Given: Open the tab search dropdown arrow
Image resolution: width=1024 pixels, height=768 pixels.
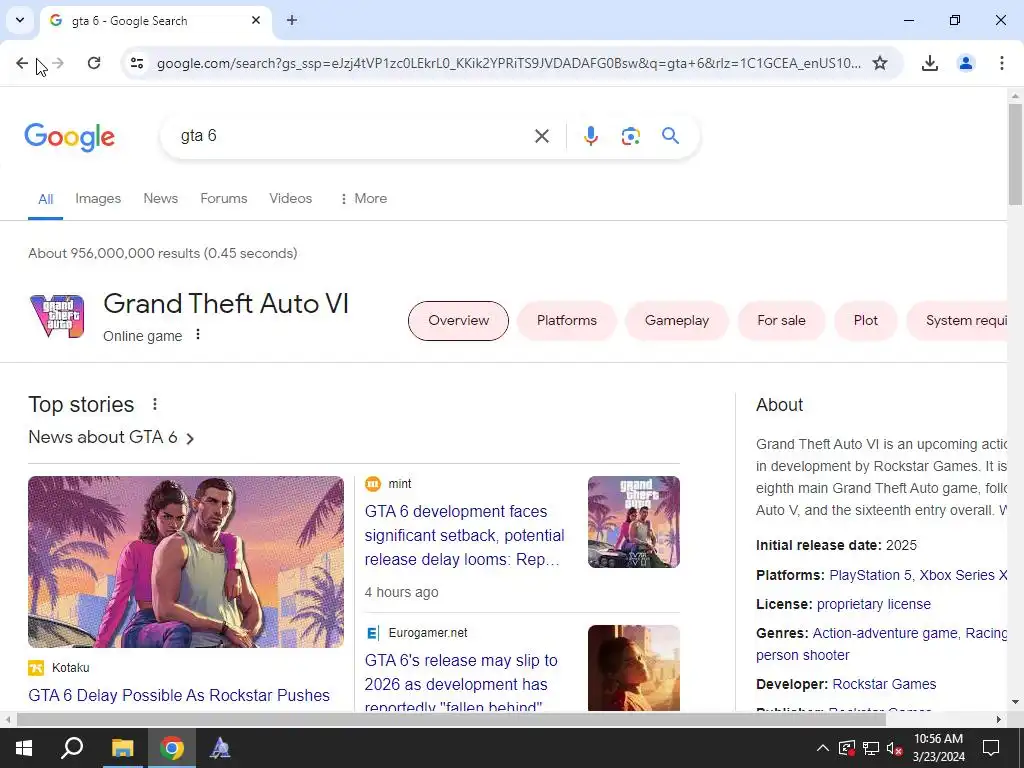Looking at the screenshot, I should coord(20,20).
